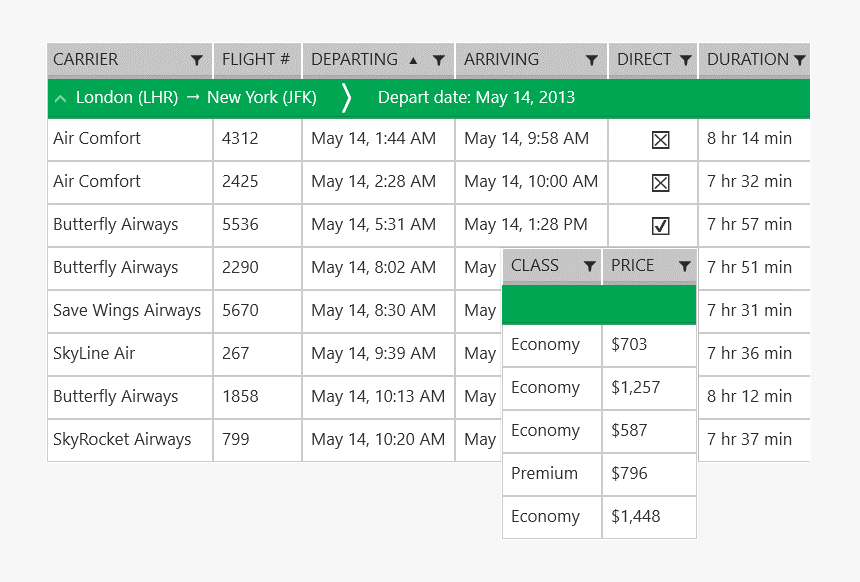Screen dimensions: 860x582
Task: Open the DURATION column filter funnel
Action: point(800,60)
